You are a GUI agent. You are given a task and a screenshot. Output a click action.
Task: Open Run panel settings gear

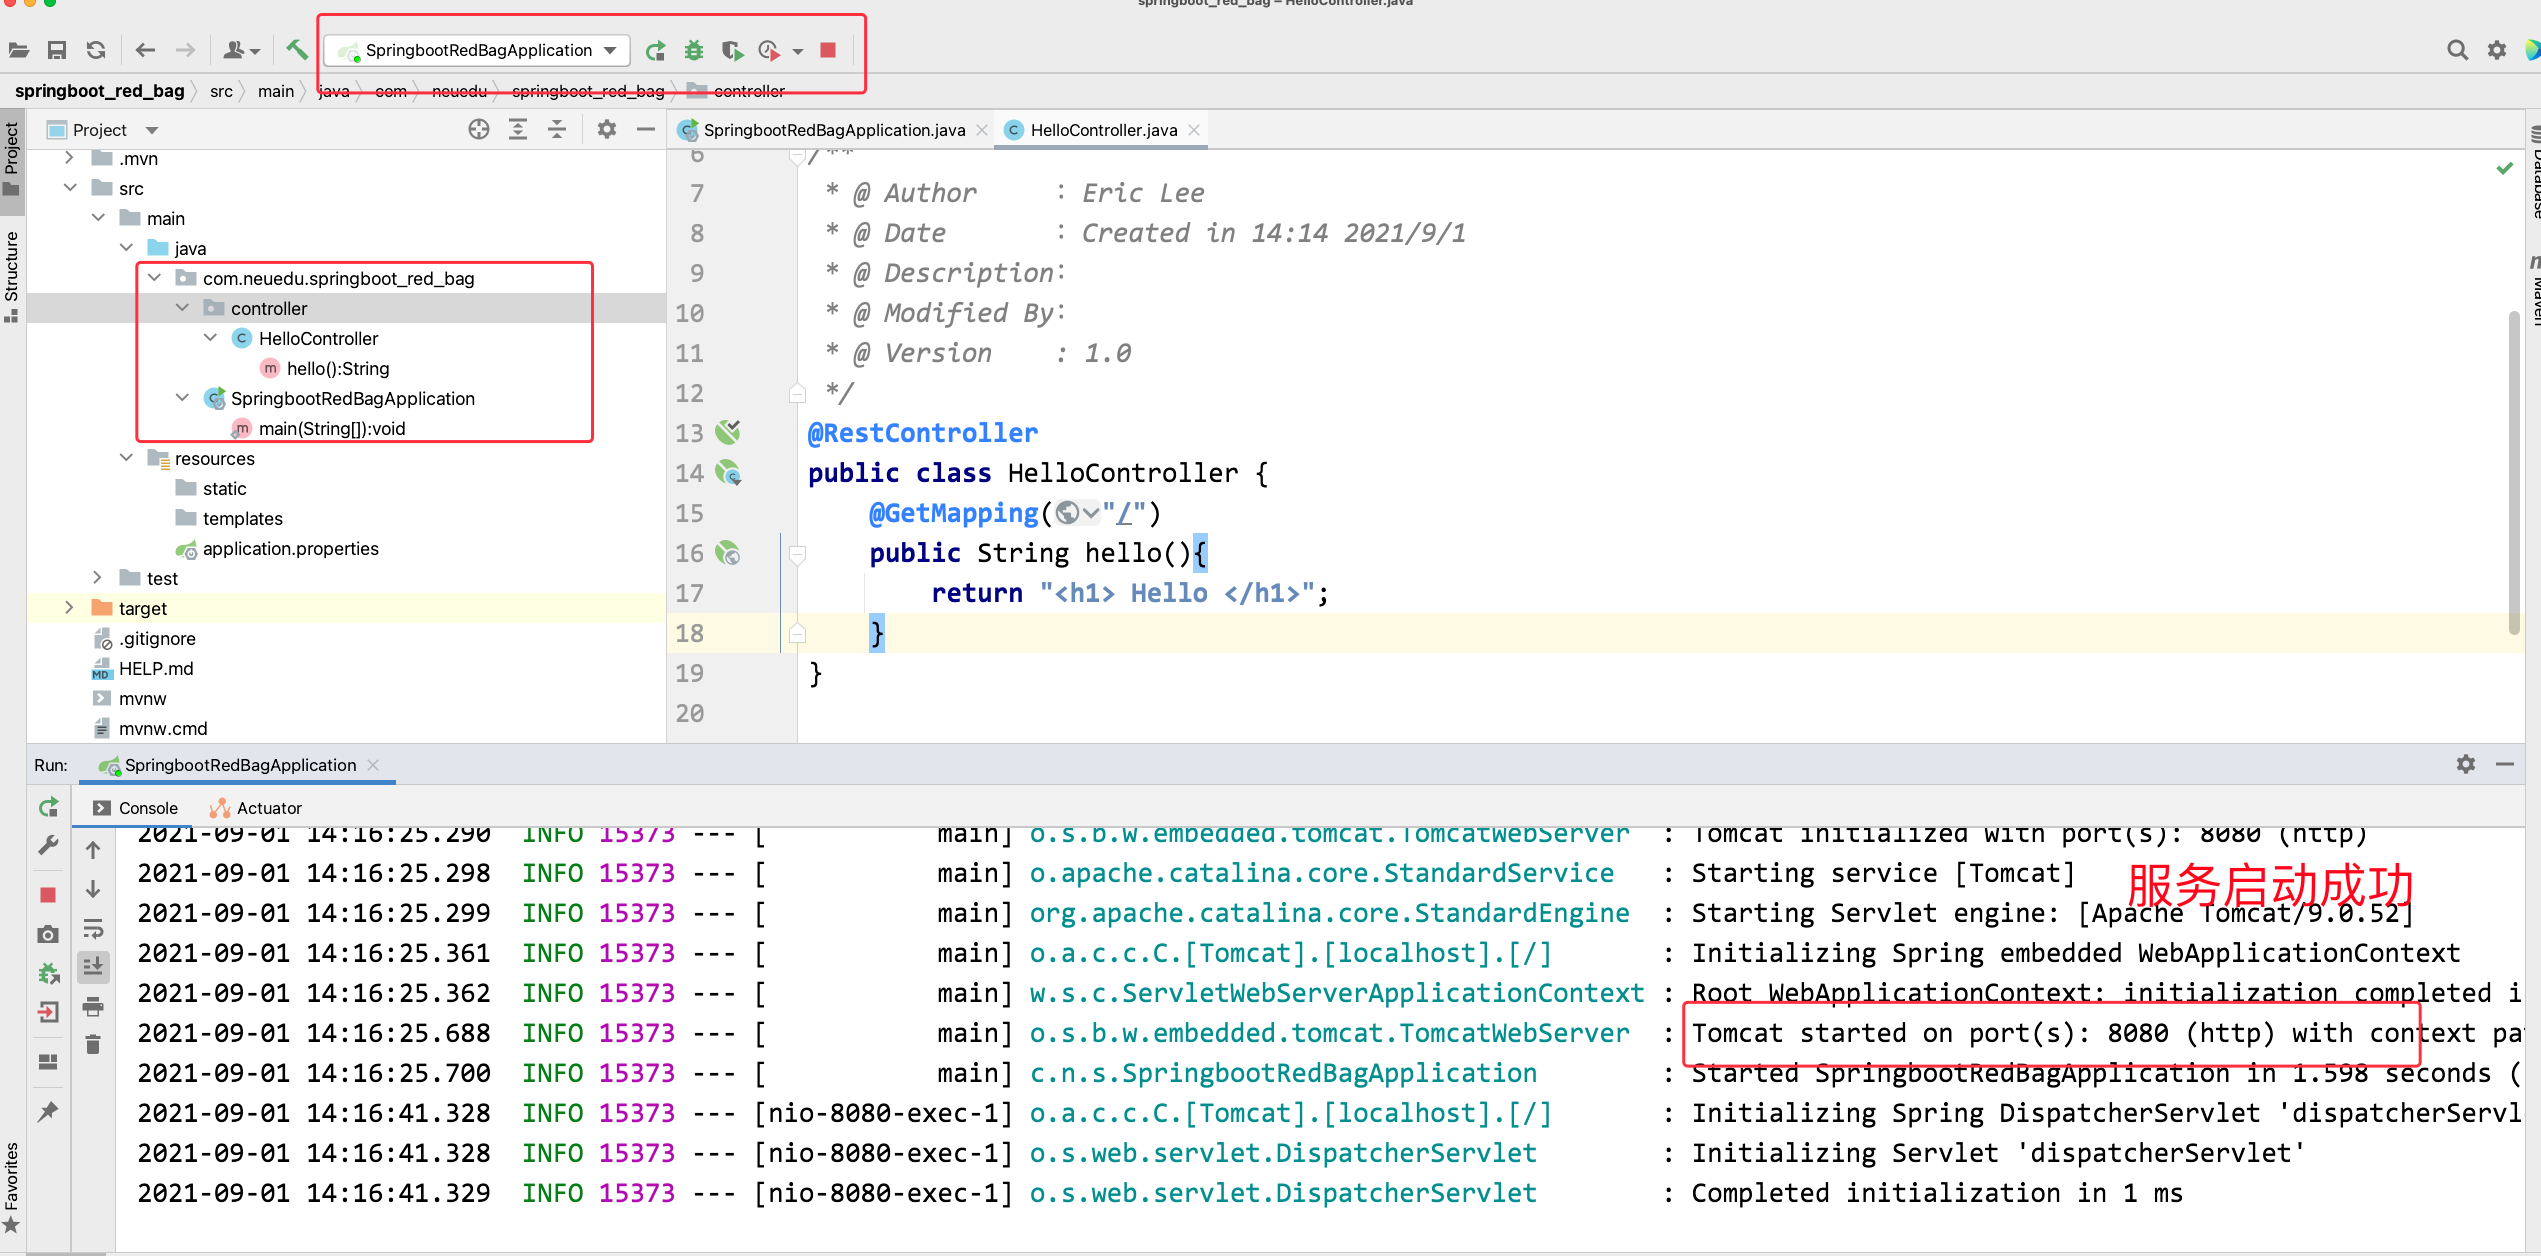coord(2466,764)
